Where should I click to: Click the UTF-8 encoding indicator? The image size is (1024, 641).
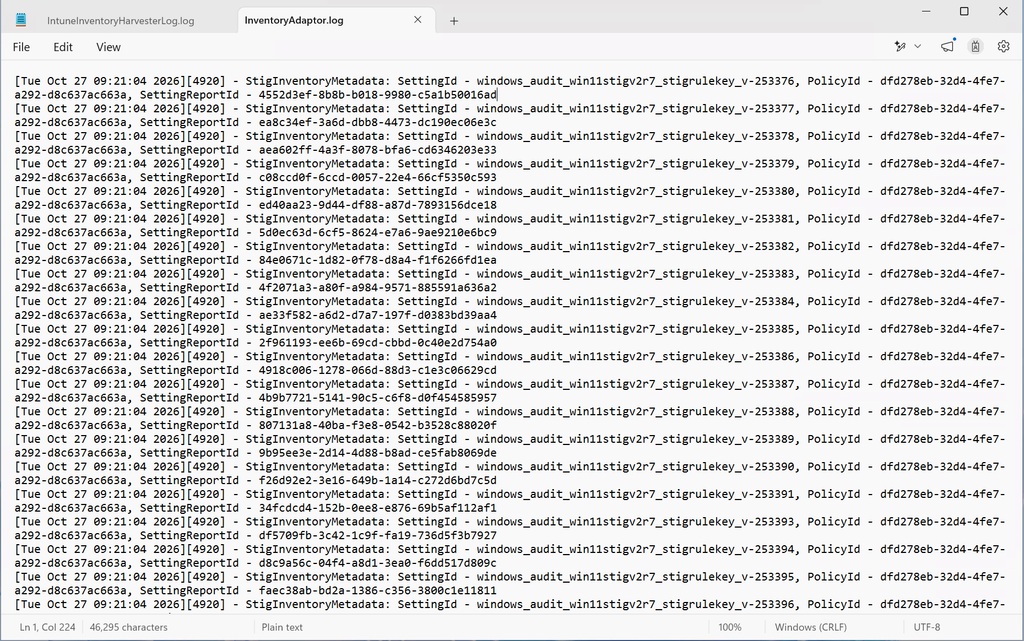pyautogui.click(x=927, y=627)
